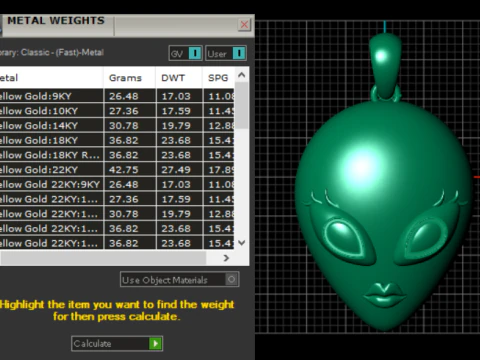The width and height of the screenshot is (480, 360).
Task: Click the Calculate button
Action: [117, 343]
